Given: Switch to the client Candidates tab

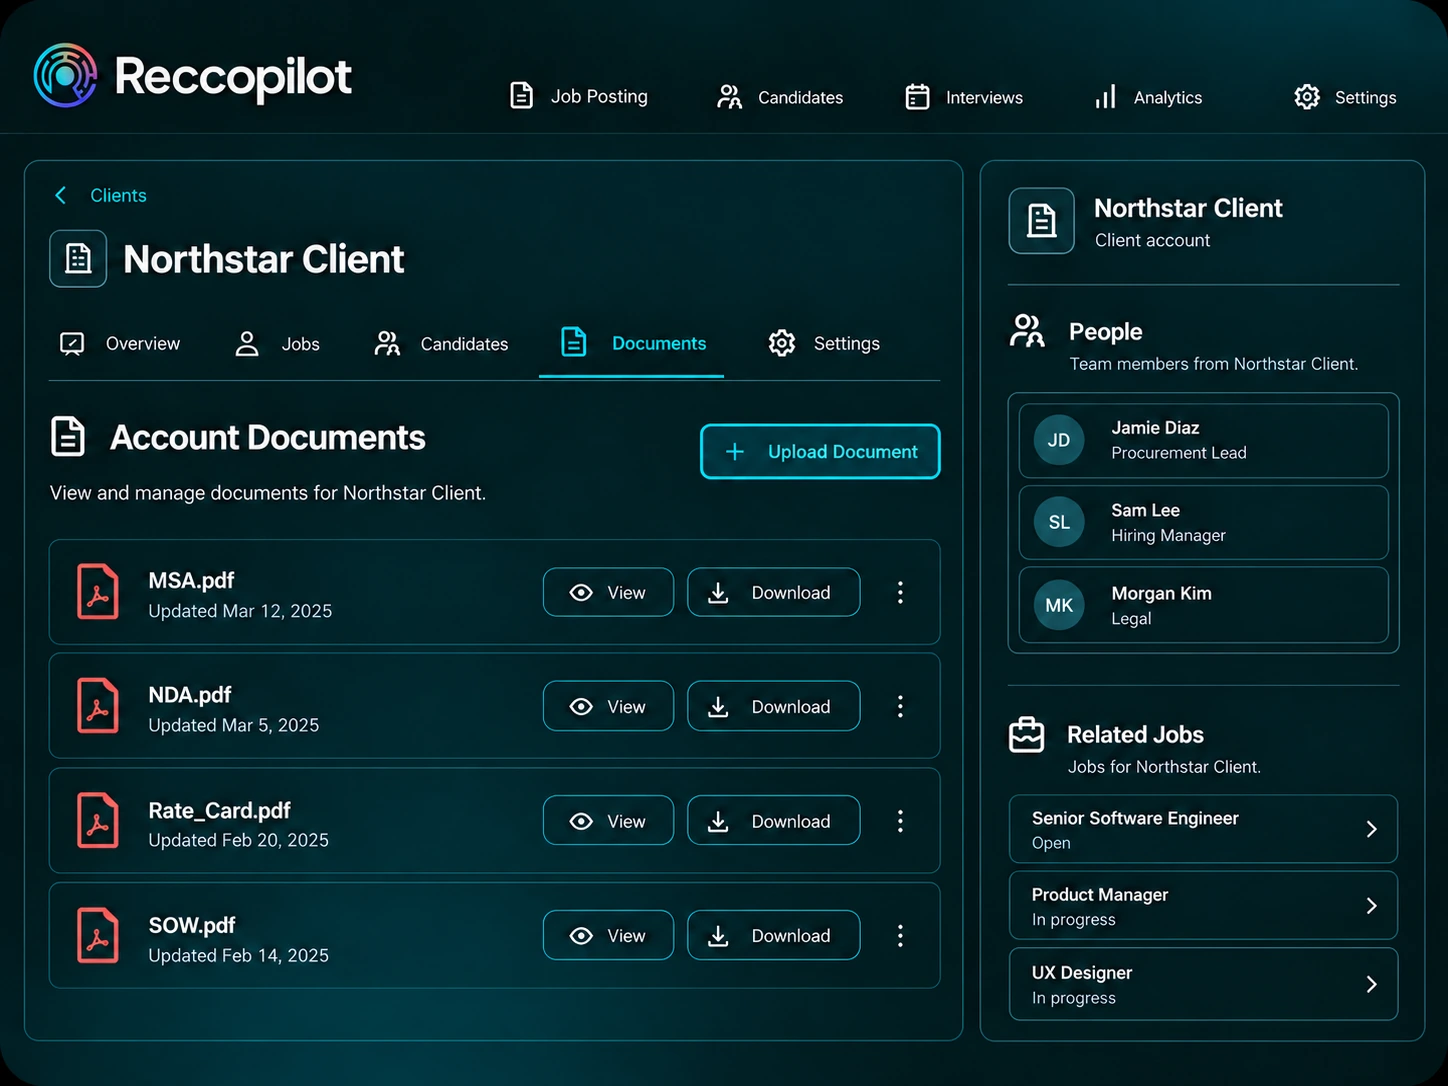Looking at the screenshot, I should 441,344.
